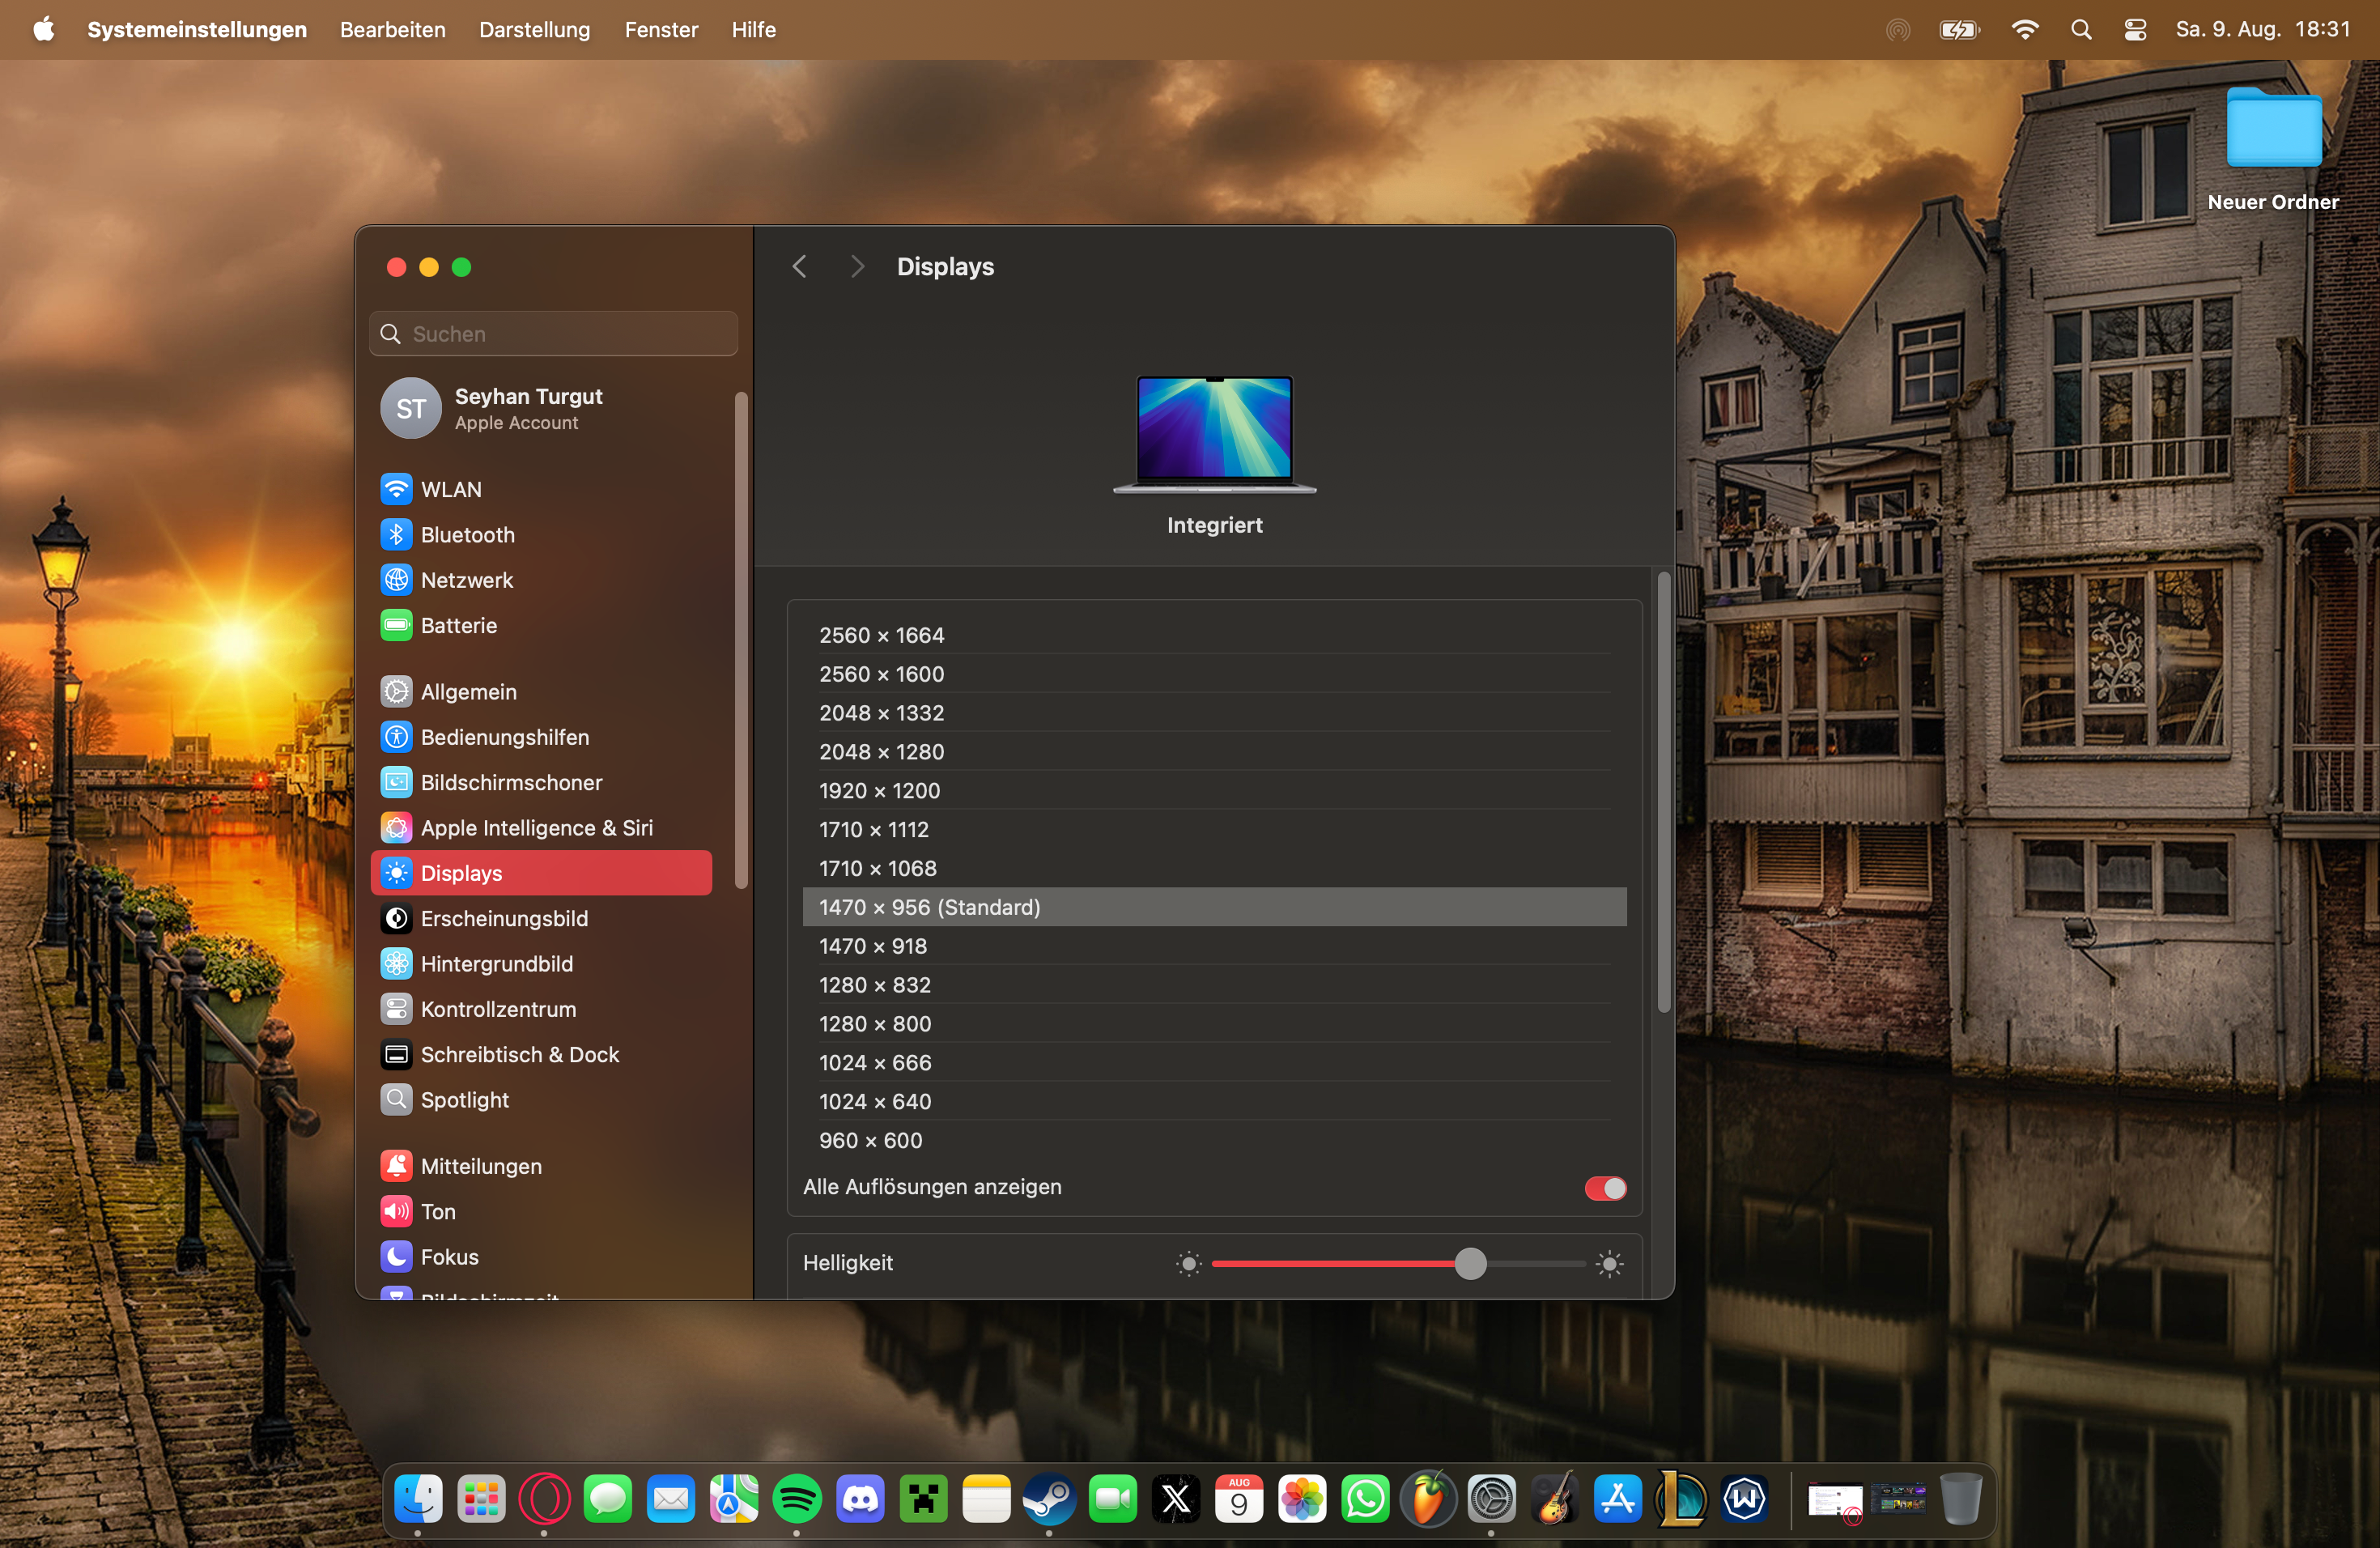Launch WhatsApp from the Dock
Screen dimensions: 2380x1548
[1365, 1499]
